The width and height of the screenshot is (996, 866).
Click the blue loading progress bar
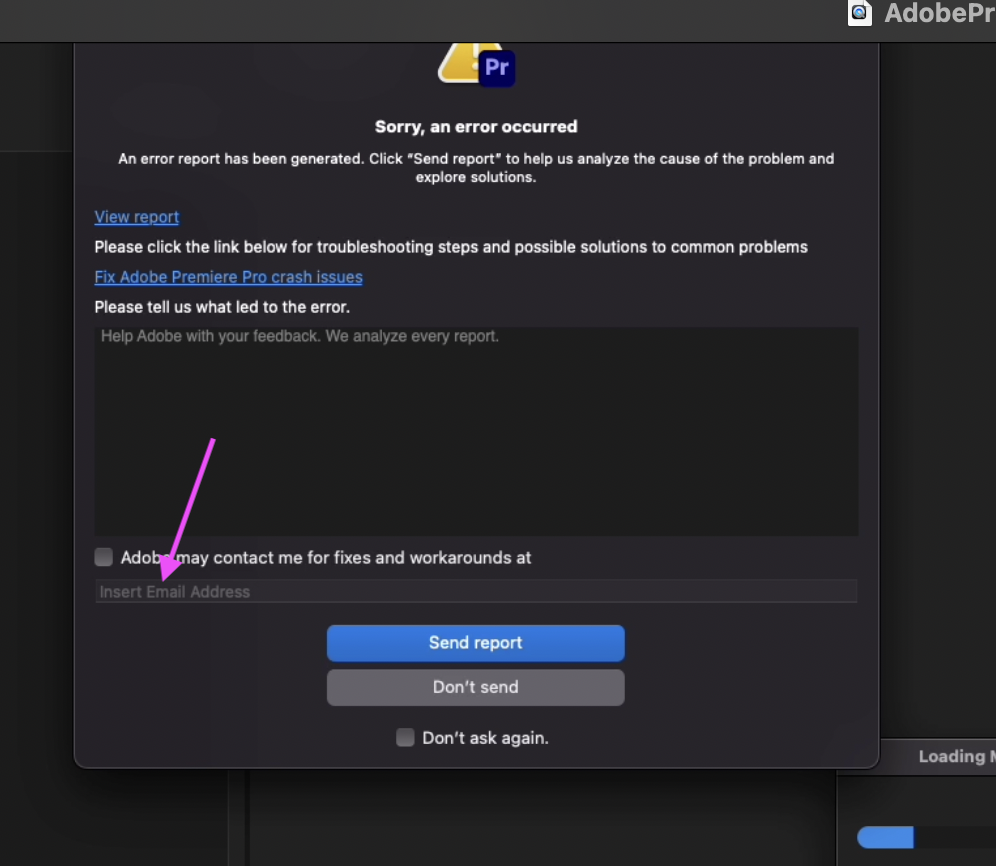885,837
